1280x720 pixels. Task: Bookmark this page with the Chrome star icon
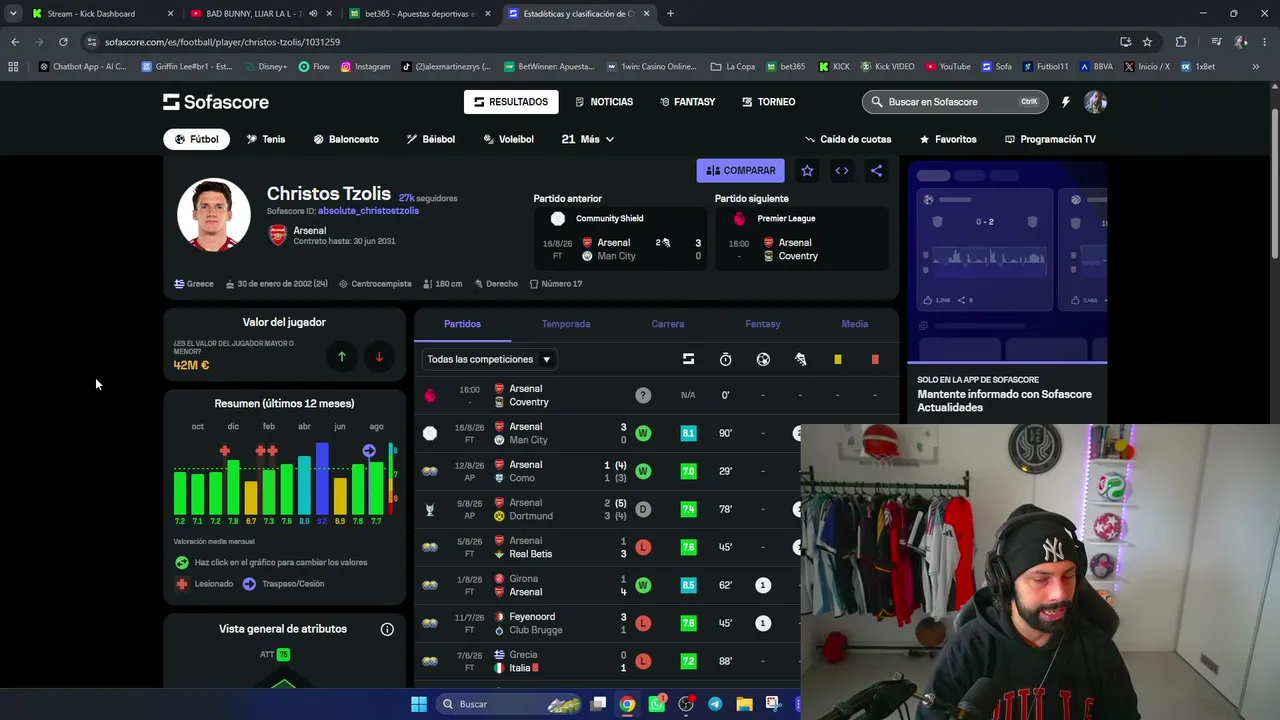tap(1147, 42)
